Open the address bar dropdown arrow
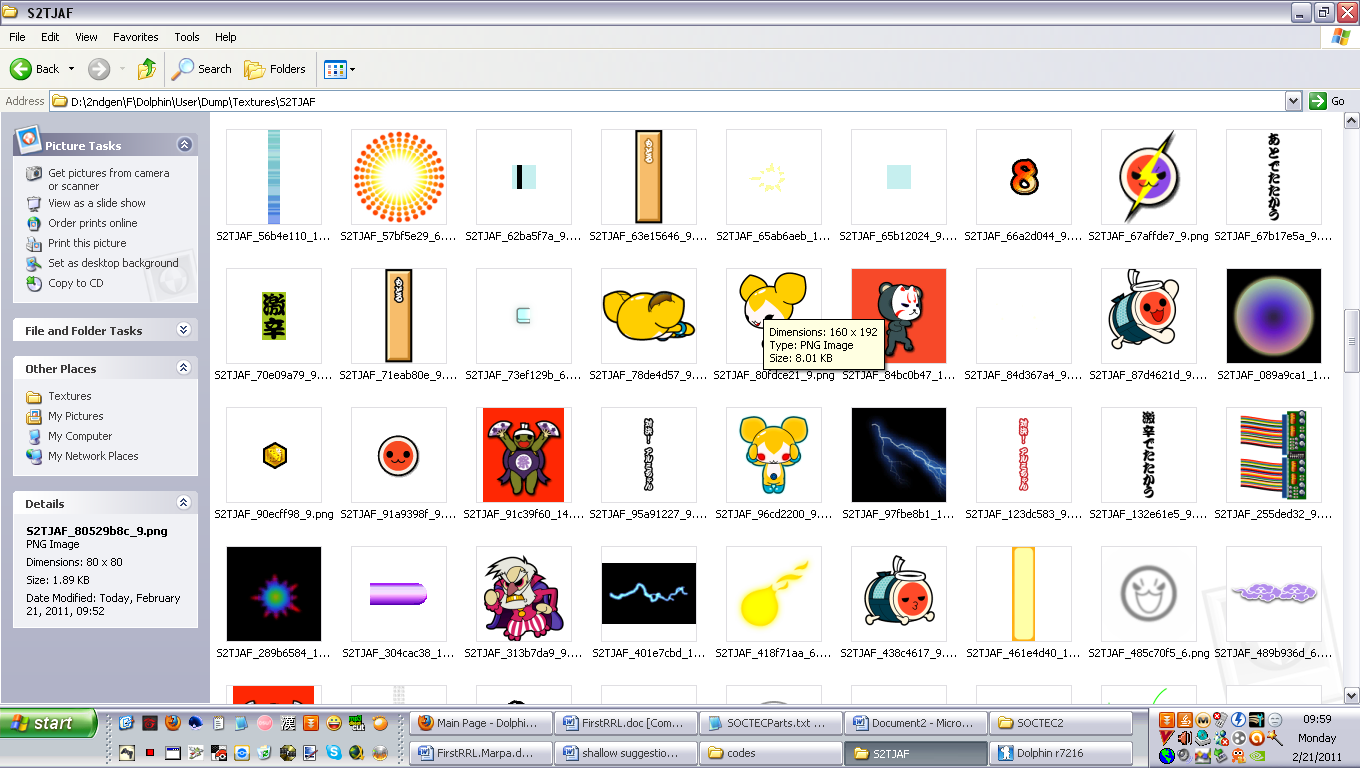 1293,101
